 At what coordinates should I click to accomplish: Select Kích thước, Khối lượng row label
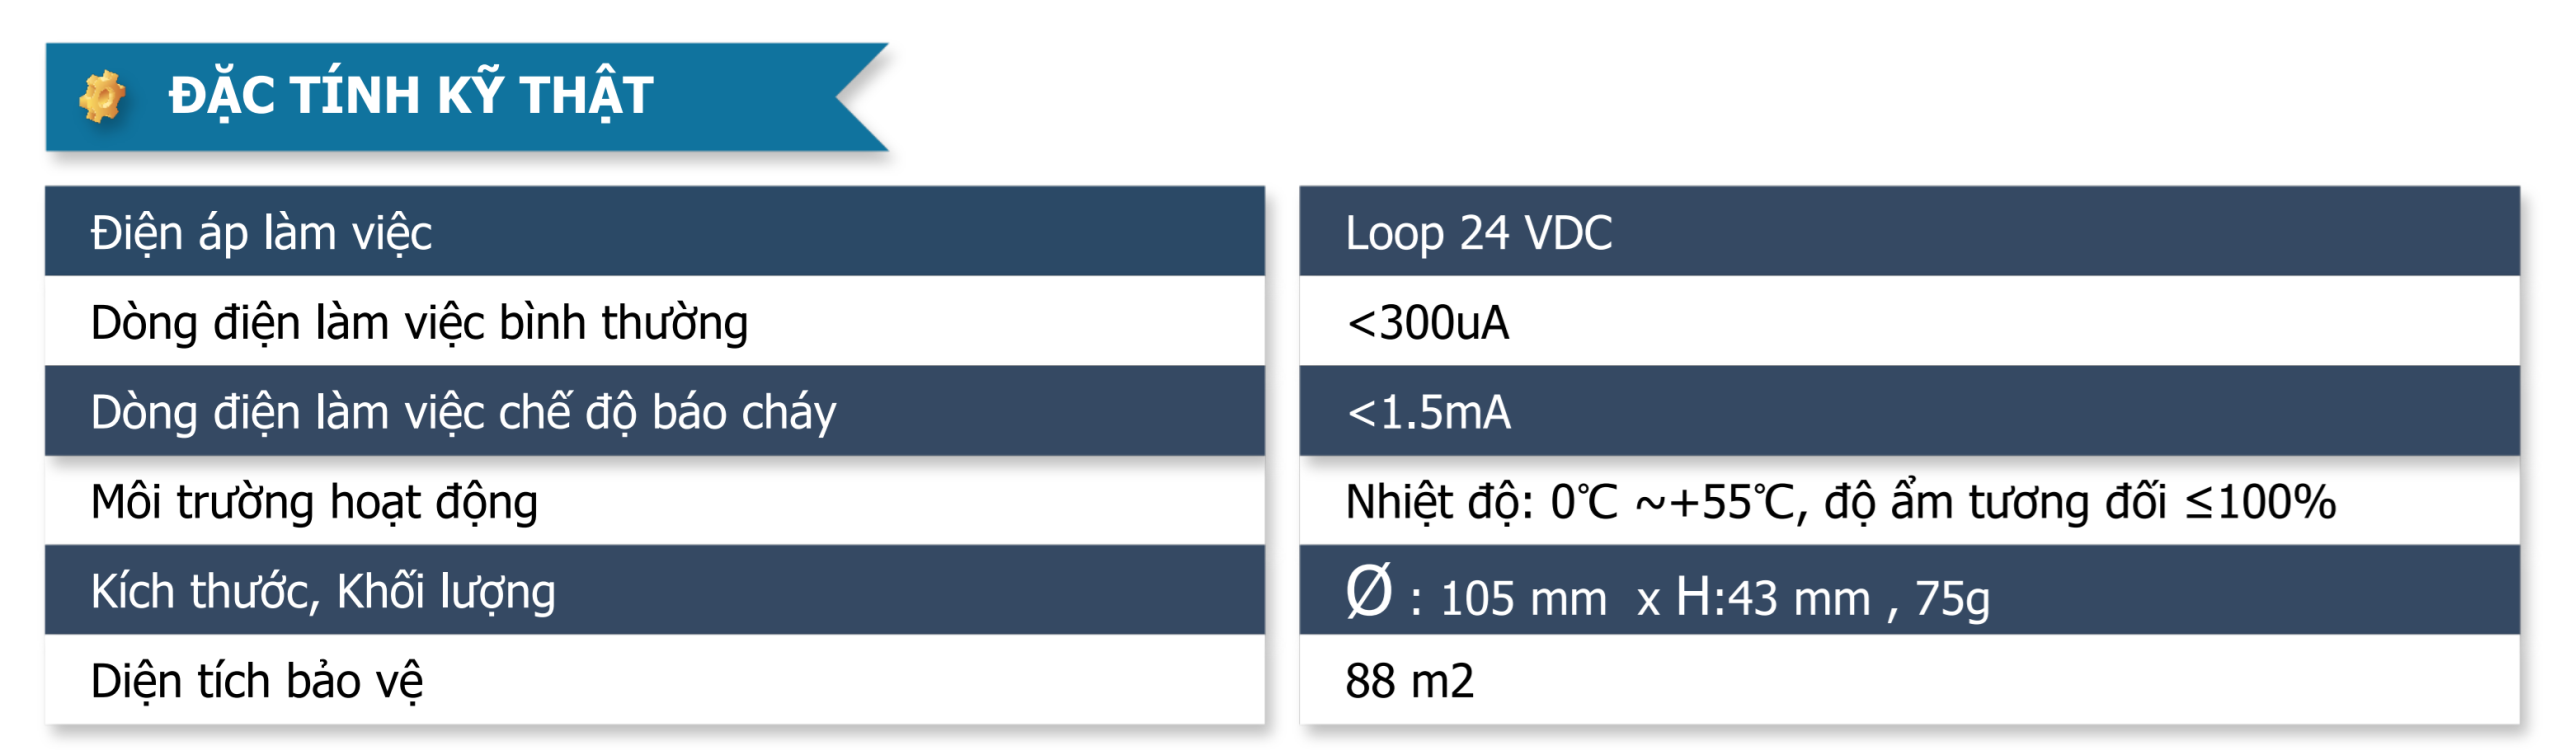pos(323,592)
